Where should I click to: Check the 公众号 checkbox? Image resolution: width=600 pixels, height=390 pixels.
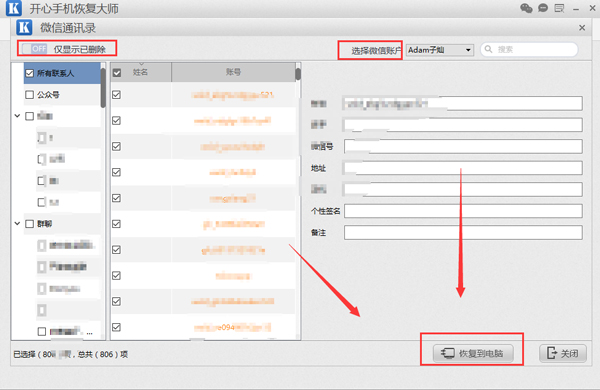pyautogui.click(x=29, y=95)
